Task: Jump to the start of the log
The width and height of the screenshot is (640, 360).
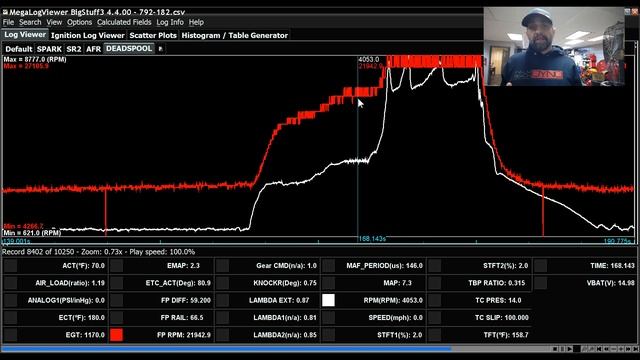Action: (599, 349)
